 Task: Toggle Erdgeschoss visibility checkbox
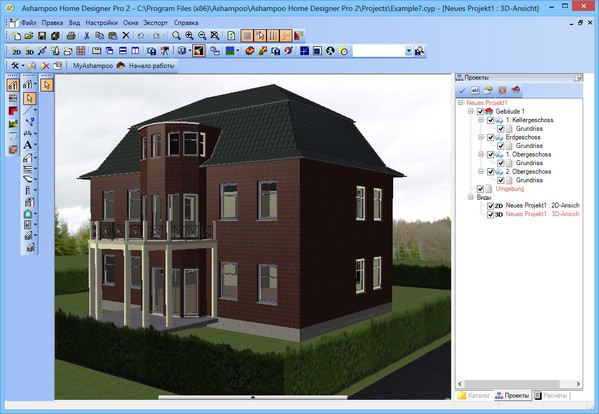click(x=491, y=137)
